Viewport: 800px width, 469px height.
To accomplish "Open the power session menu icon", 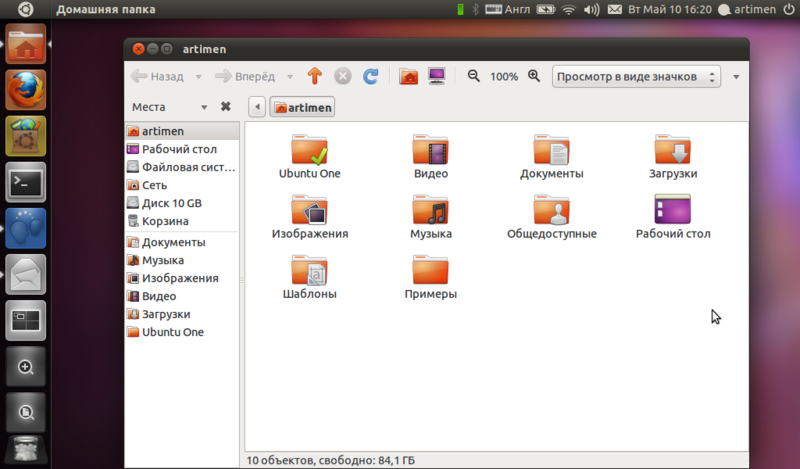I will pyautogui.click(x=789, y=9).
